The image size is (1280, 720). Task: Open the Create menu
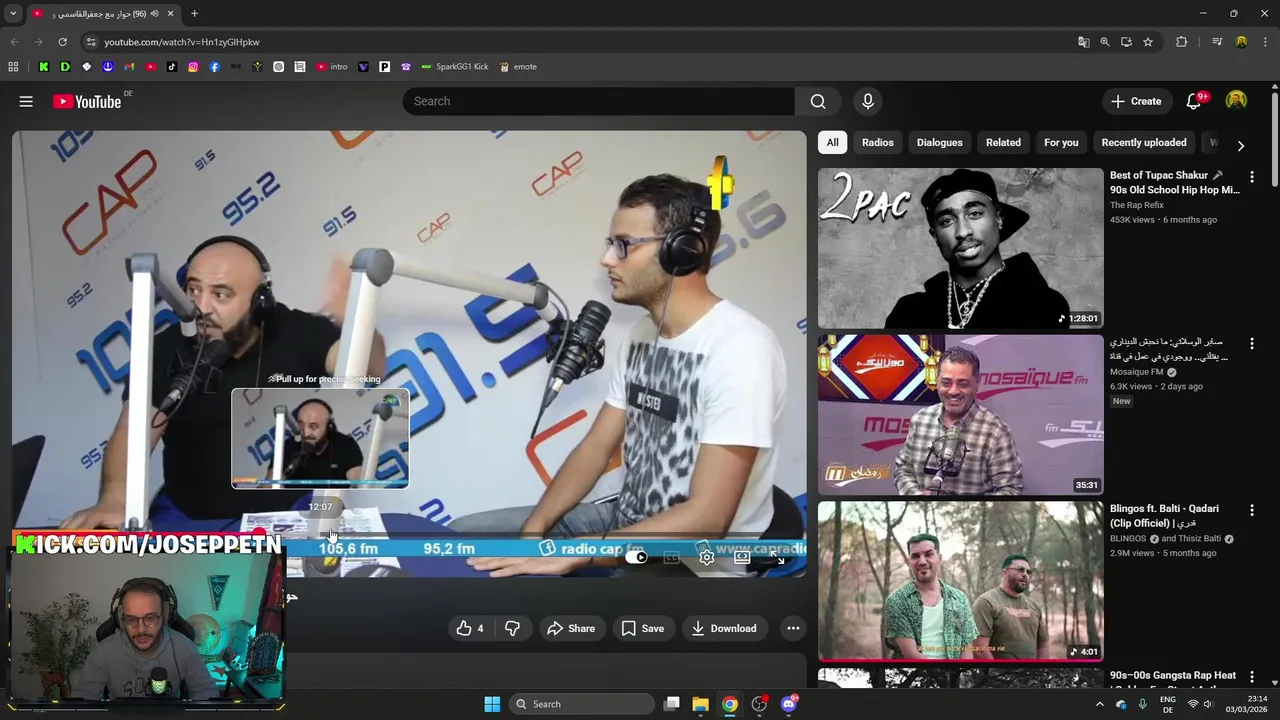[1136, 101]
